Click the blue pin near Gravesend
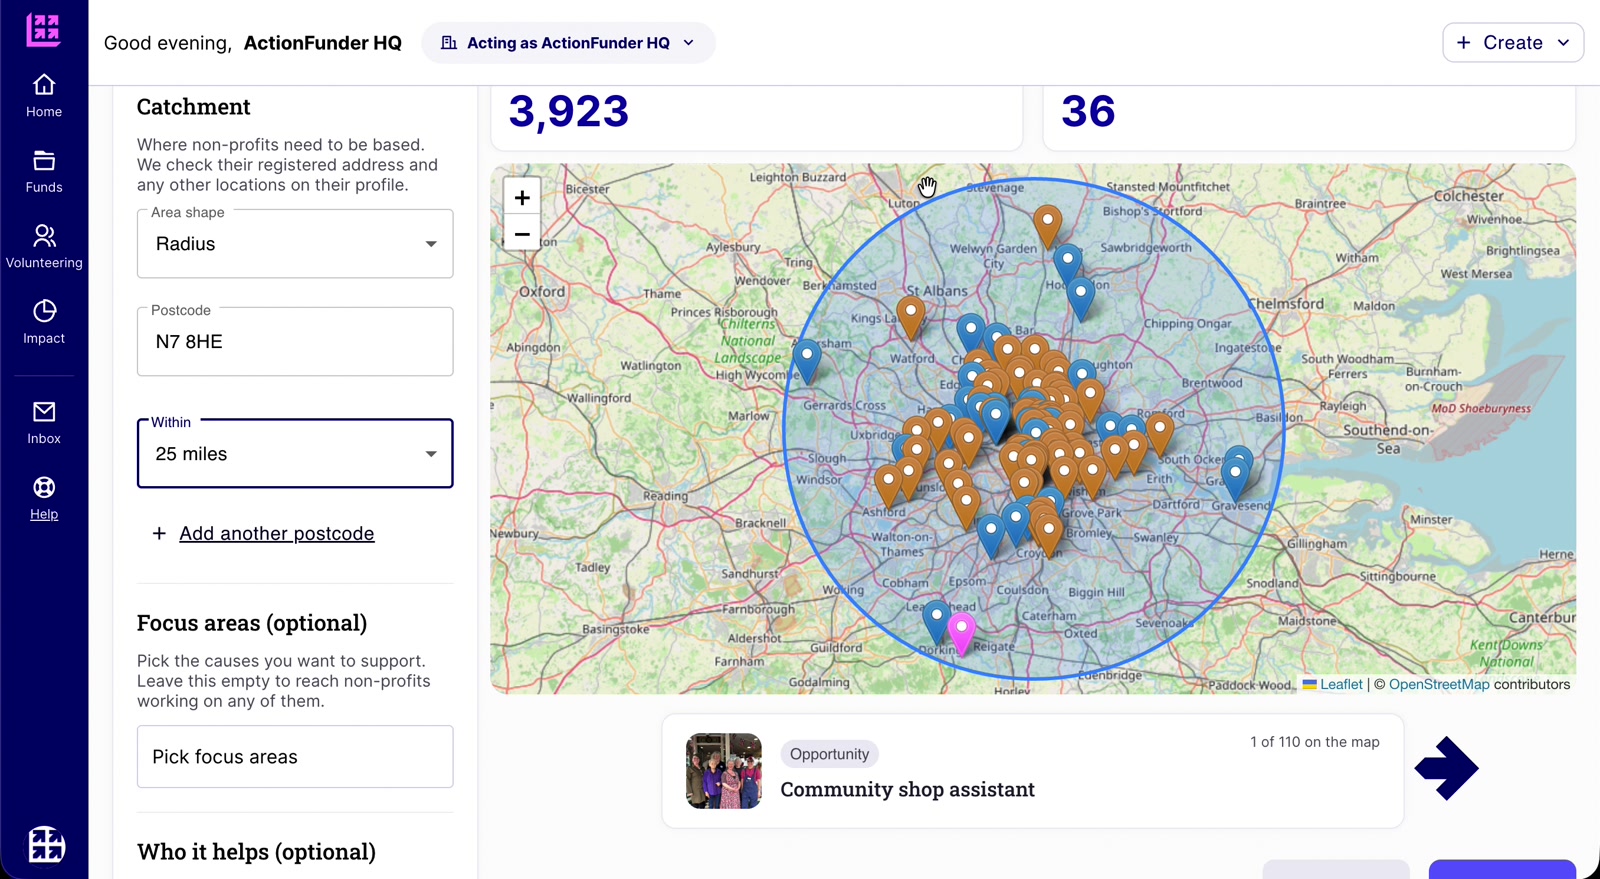 pos(1236,478)
